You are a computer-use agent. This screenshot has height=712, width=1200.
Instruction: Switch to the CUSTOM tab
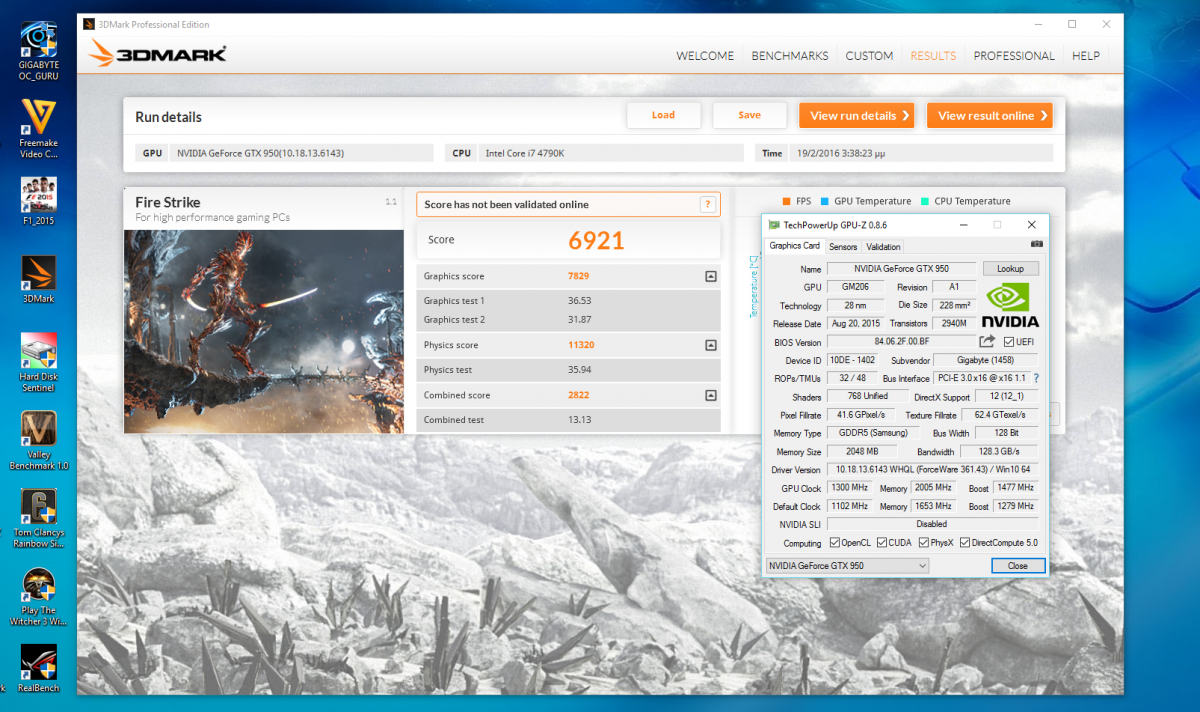pyautogui.click(x=869, y=56)
